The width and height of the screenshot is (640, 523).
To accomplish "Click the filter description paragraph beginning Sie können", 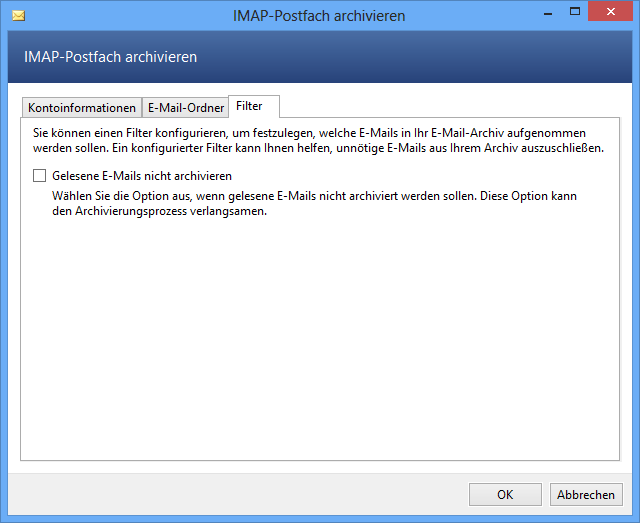I will pyautogui.click(x=318, y=140).
